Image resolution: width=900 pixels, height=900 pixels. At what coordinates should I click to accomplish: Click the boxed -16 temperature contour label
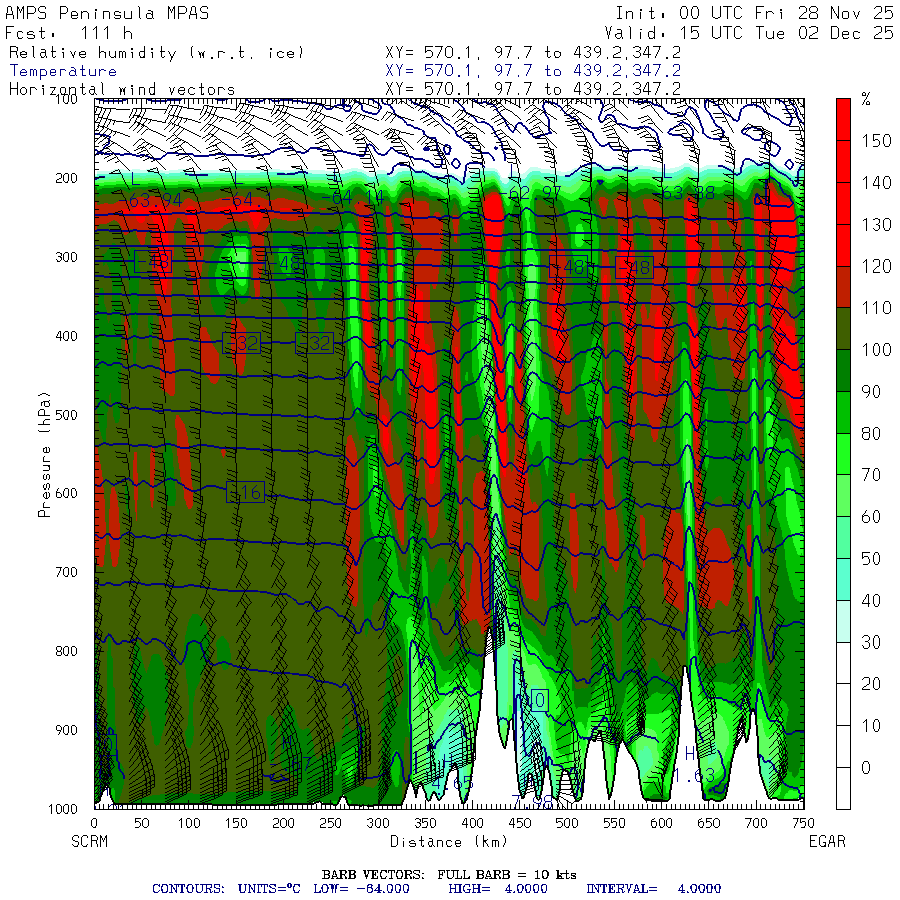point(245,492)
